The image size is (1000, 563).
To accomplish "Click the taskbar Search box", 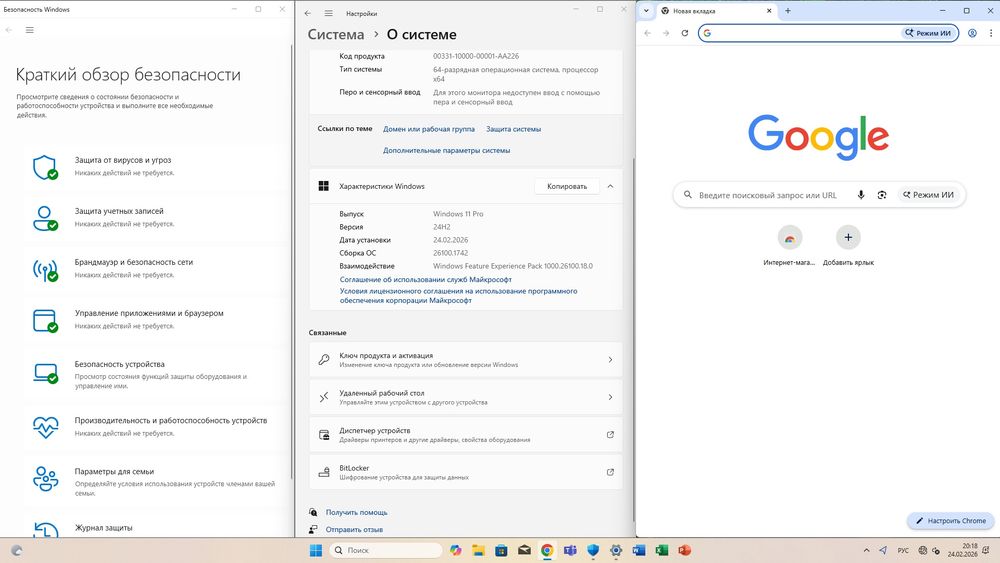I will (386, 550).
